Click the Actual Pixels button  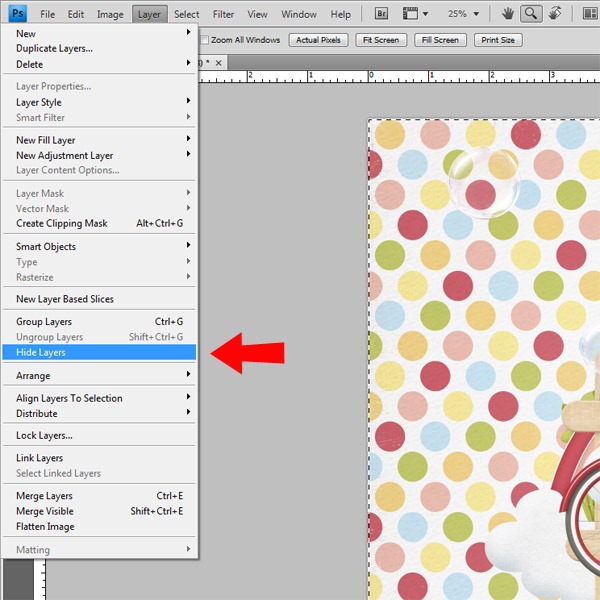(x=318, y=40)
